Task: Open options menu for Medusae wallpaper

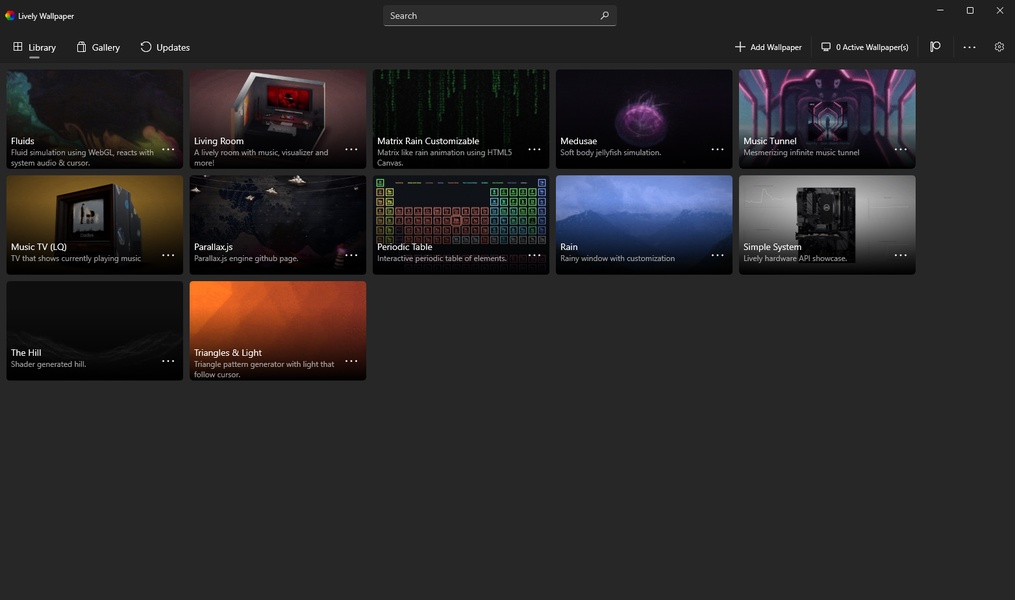Action: pos(717,149)
